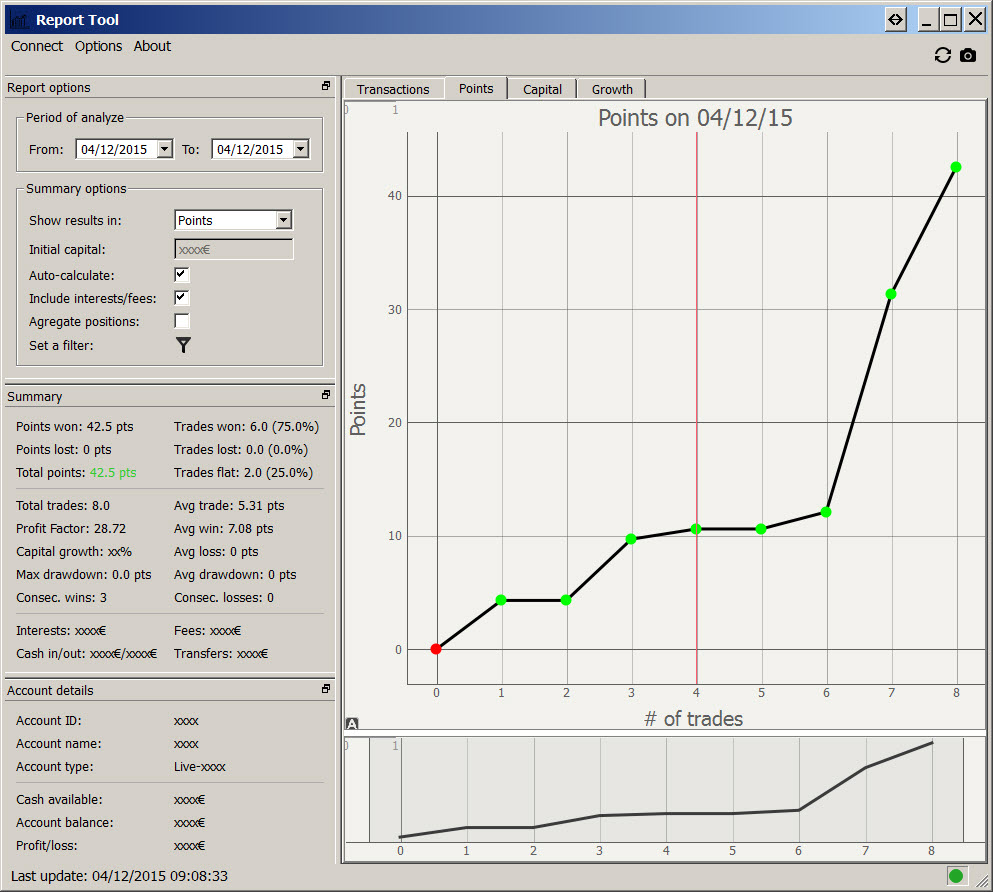
Task: Click the Account type Live-xxxx value
Action: pyautogui.click(x=199, y=767)
